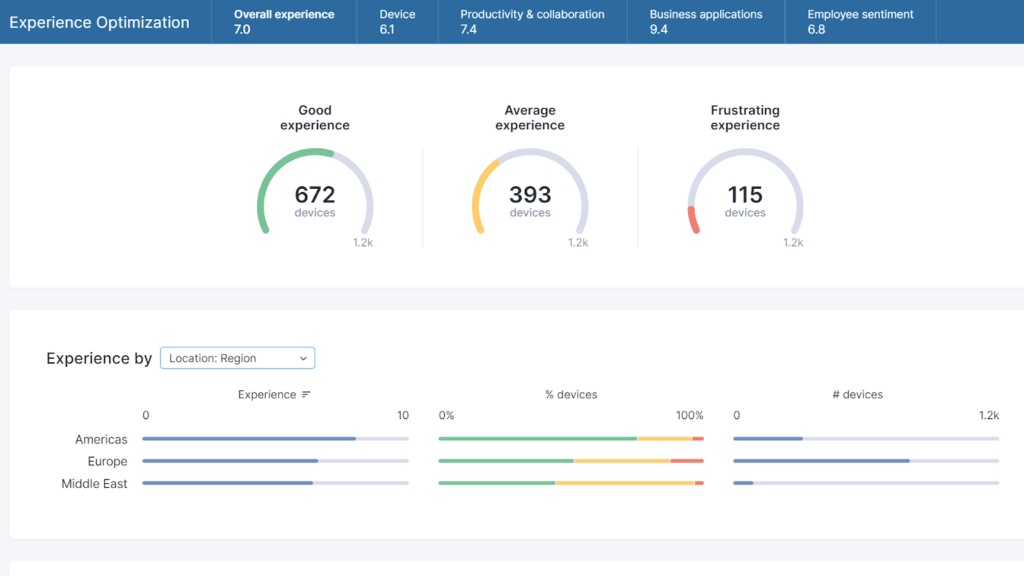This screenshot has width=1024, height=576.
Task: Click the % devices column header
Action: 571,395
